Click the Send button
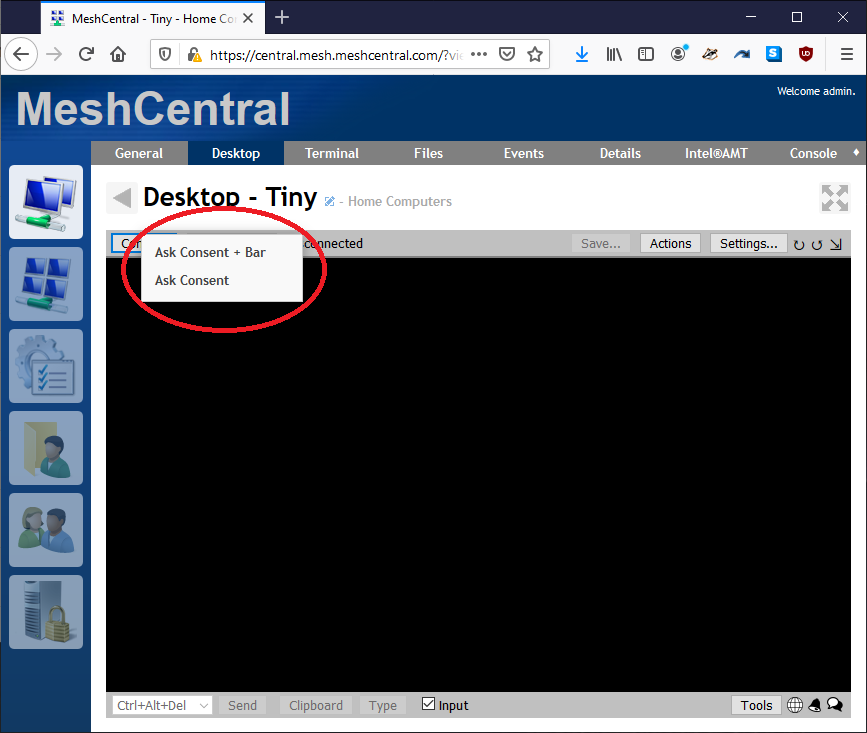The height and width of the screenshot is (733, 867). 242,705
